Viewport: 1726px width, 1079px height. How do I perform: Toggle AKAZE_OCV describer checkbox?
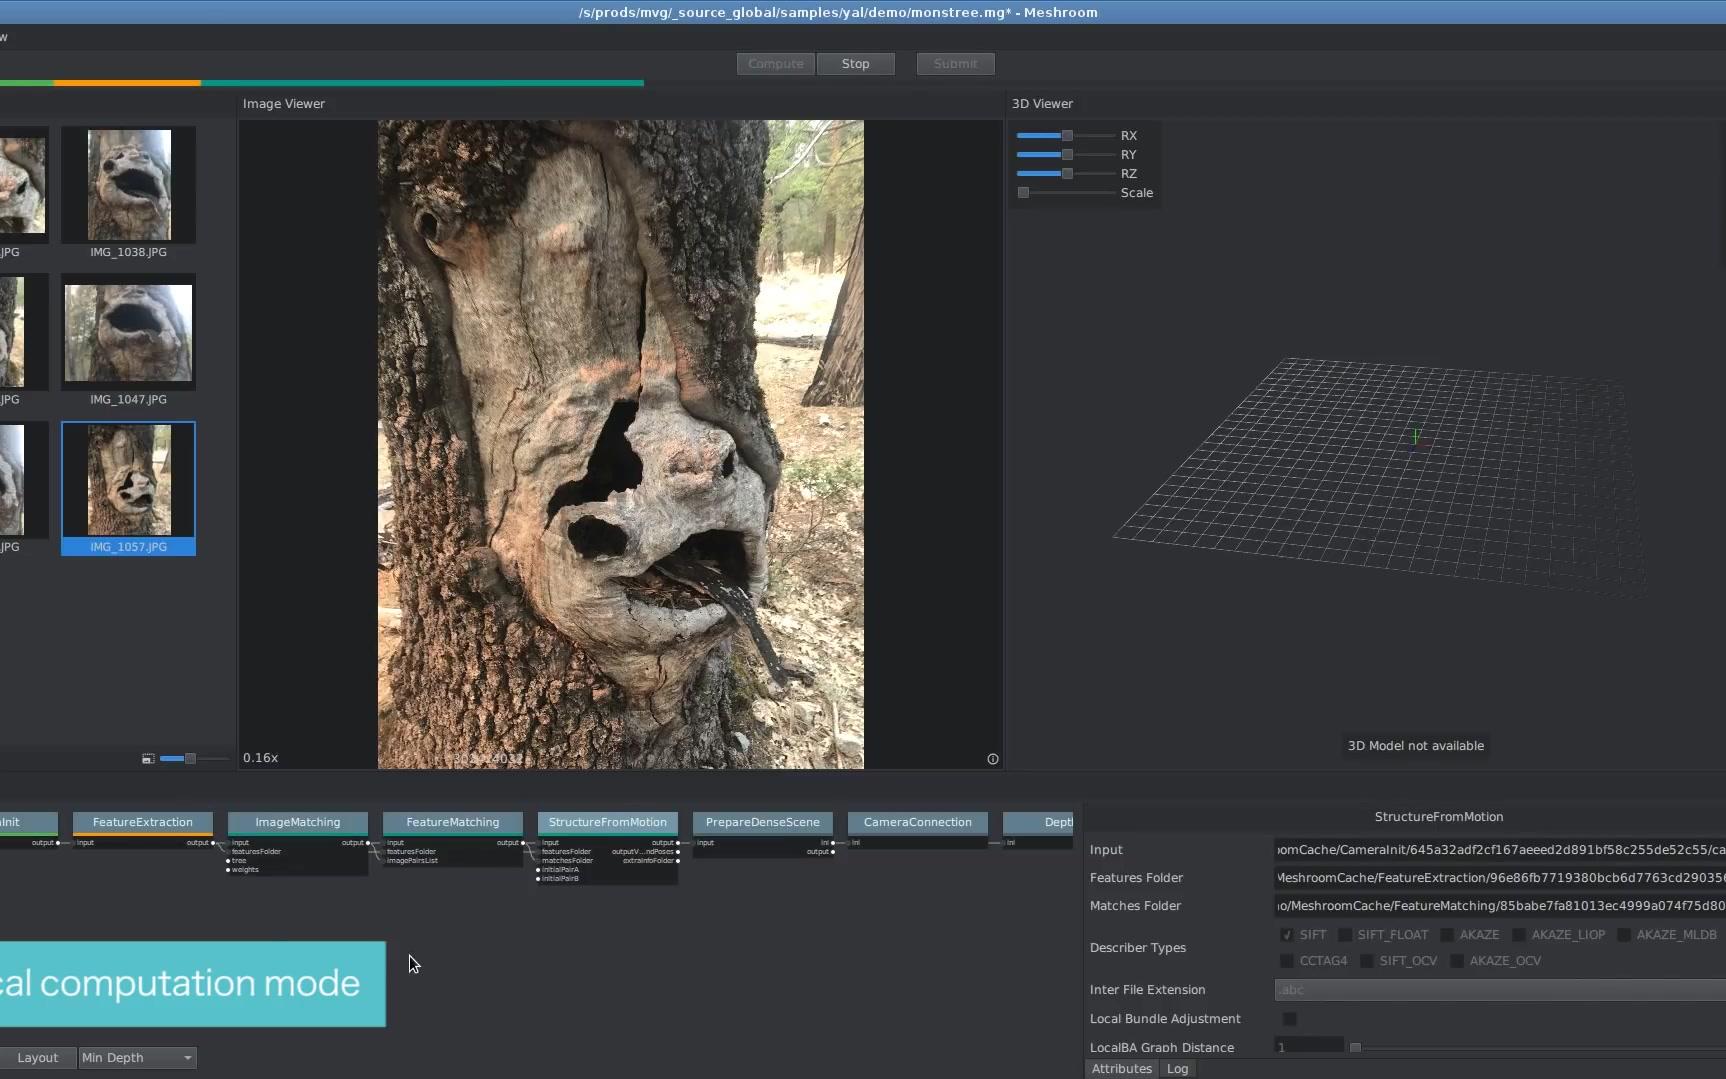pos(1457,961)
